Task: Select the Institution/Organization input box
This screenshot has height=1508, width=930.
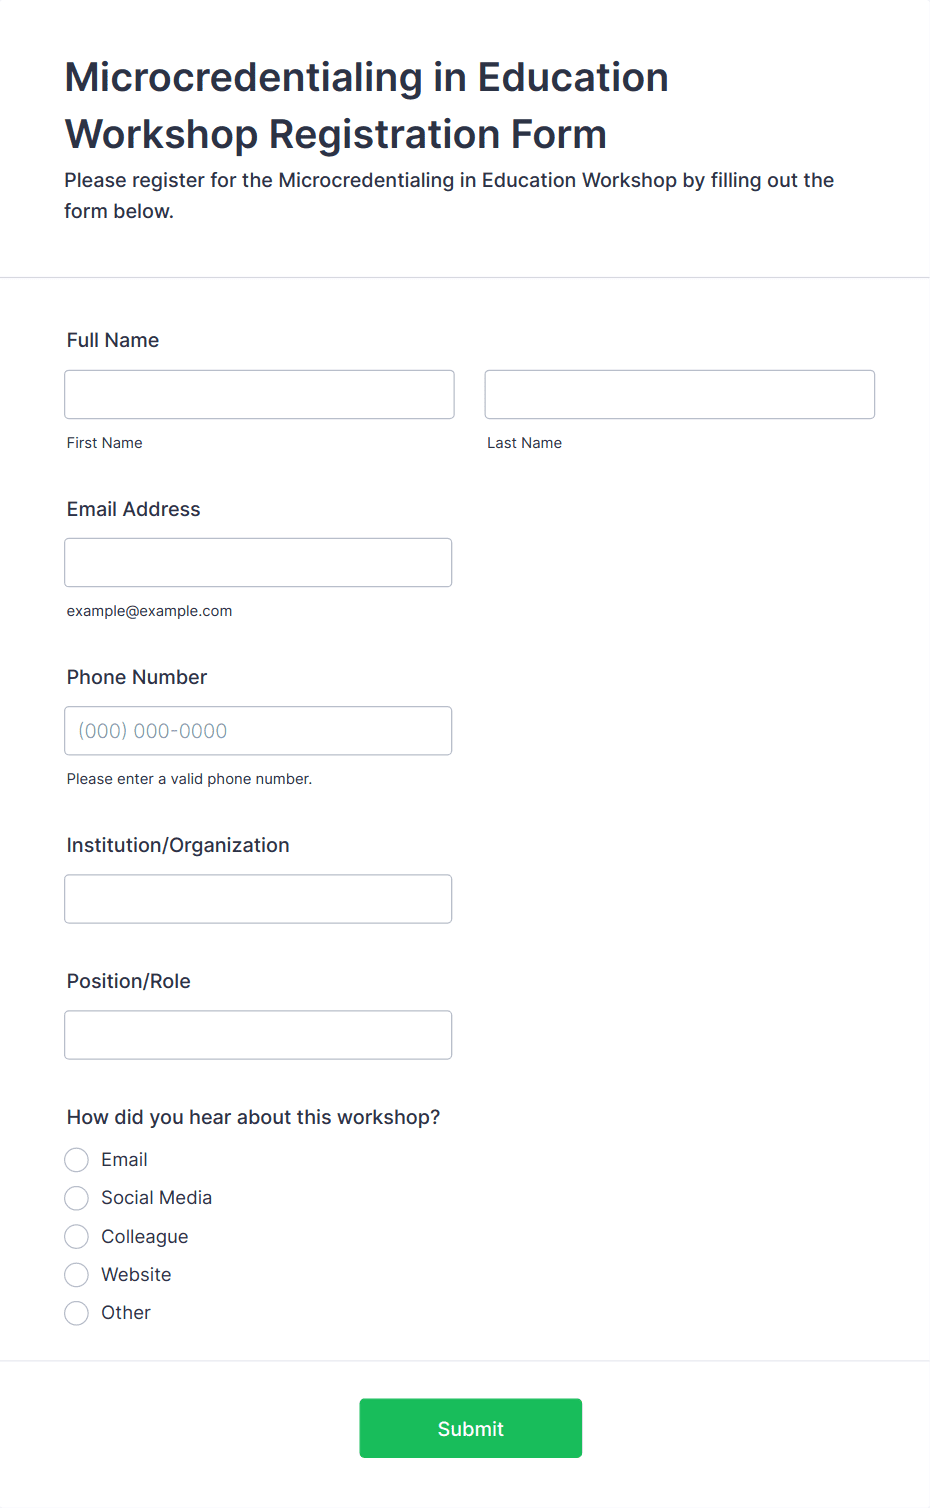Action: [258, 898]
